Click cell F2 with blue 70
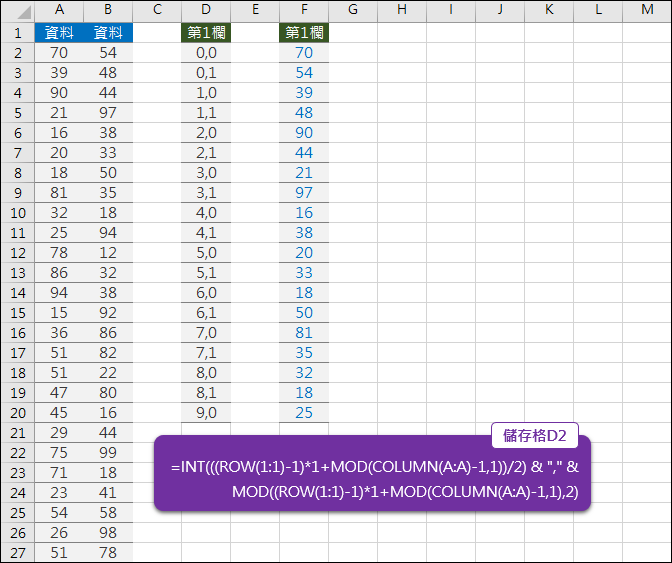Image resolution: width=672 pixels, height=563 pixels. (304, 53)
